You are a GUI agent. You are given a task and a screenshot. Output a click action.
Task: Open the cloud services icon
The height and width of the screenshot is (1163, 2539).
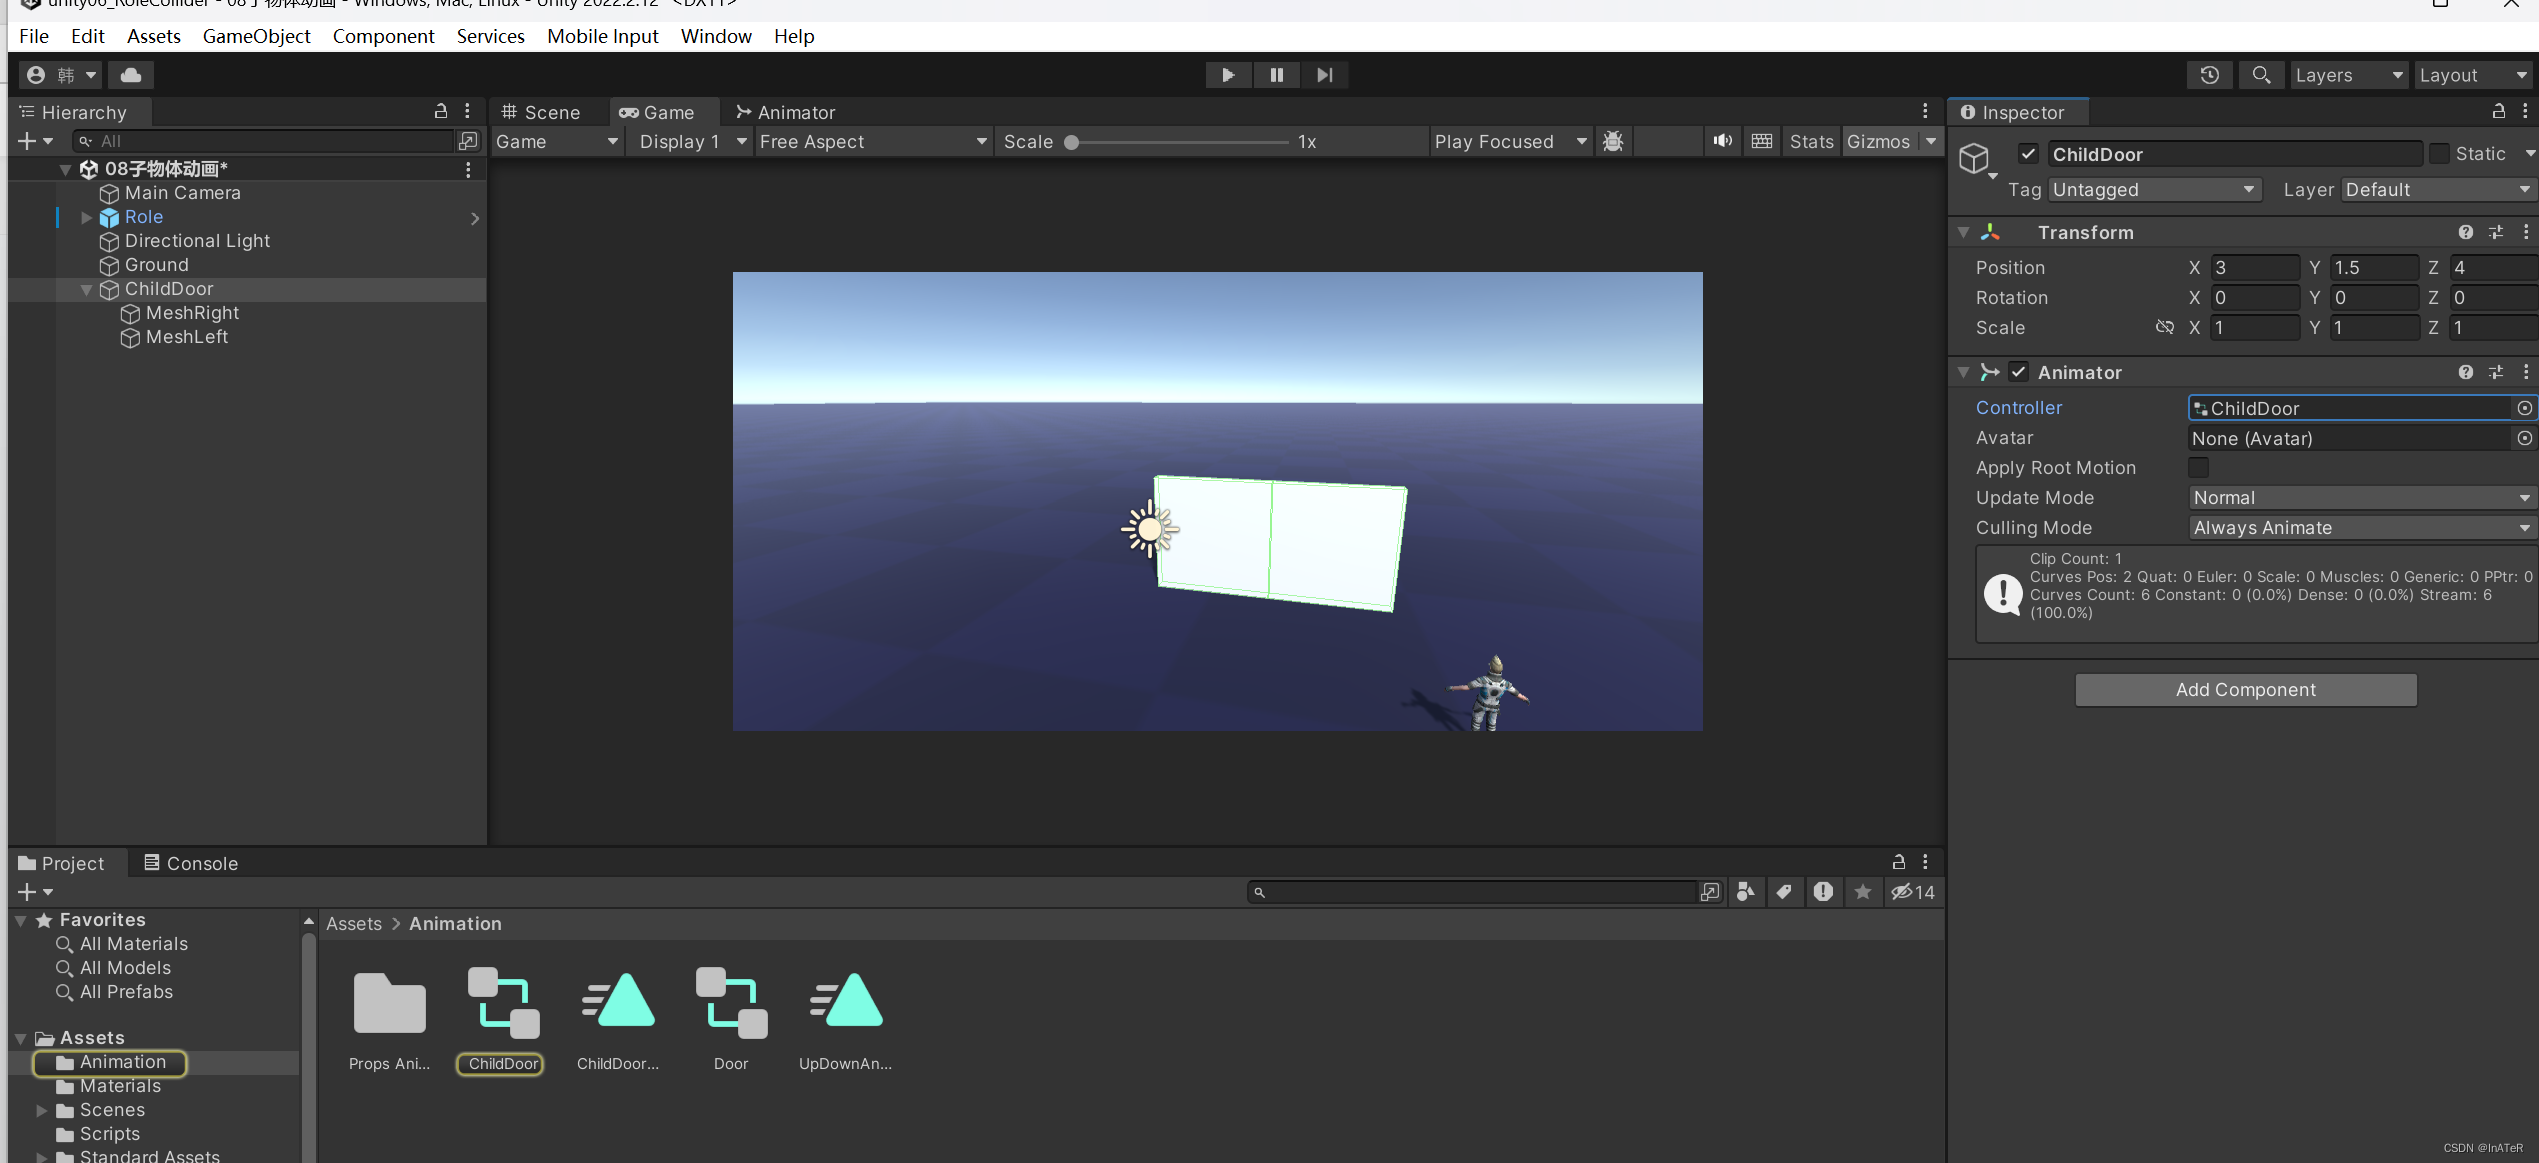coord(131,75)
